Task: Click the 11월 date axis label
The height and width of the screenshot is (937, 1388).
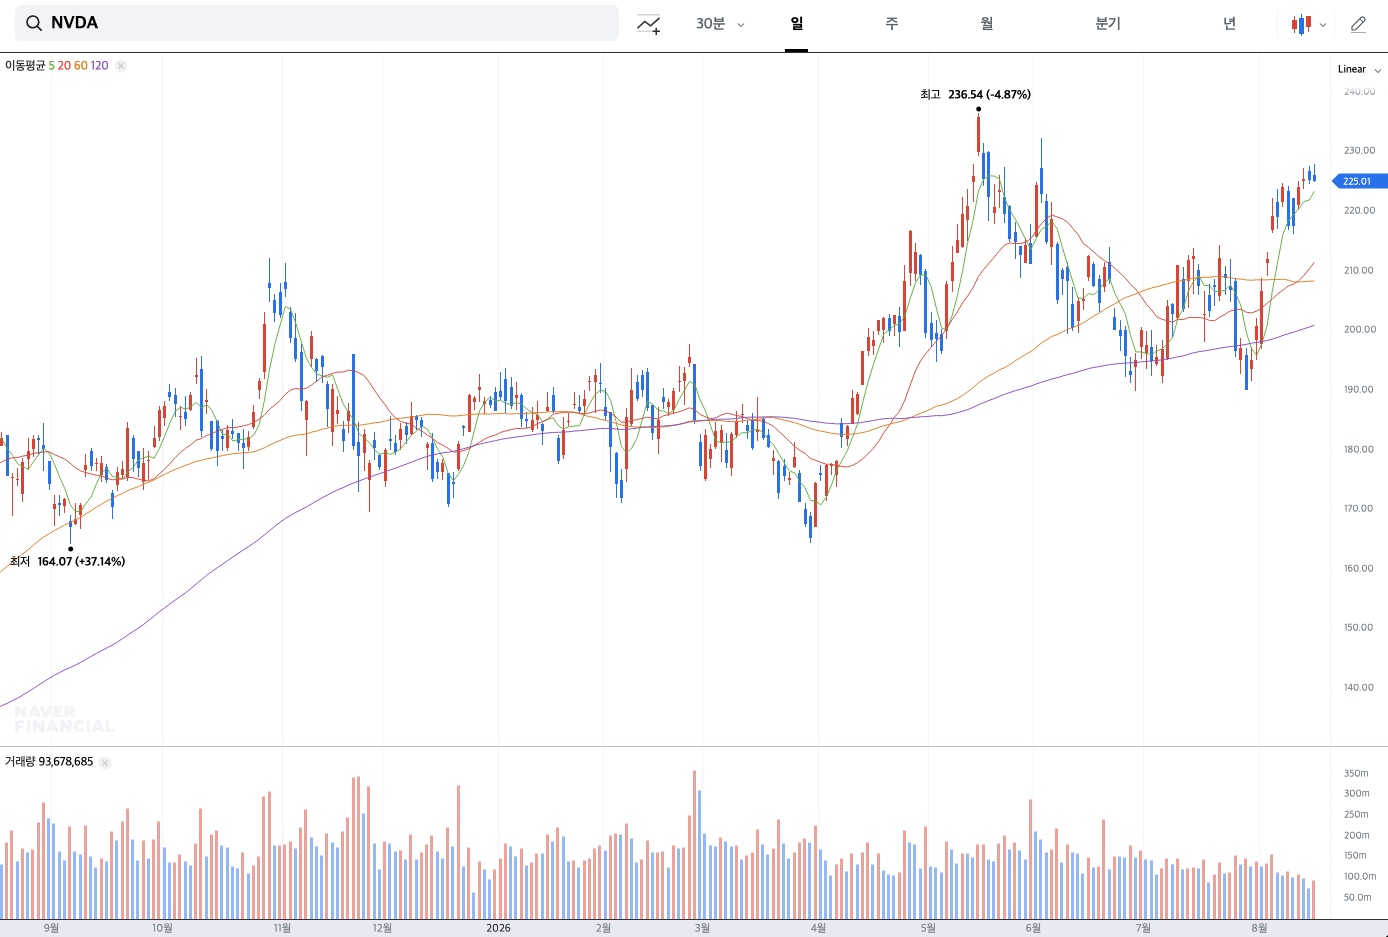Action: (282, 928)
